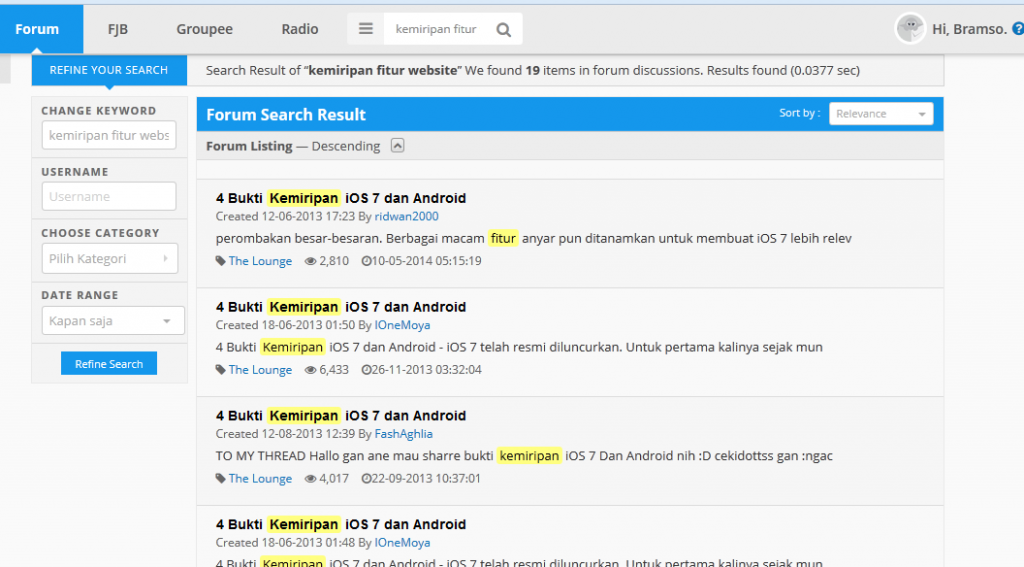Screen dimensions: 1024x567
Task: Open ridwan2000's profile link
Action: [406, 216]
